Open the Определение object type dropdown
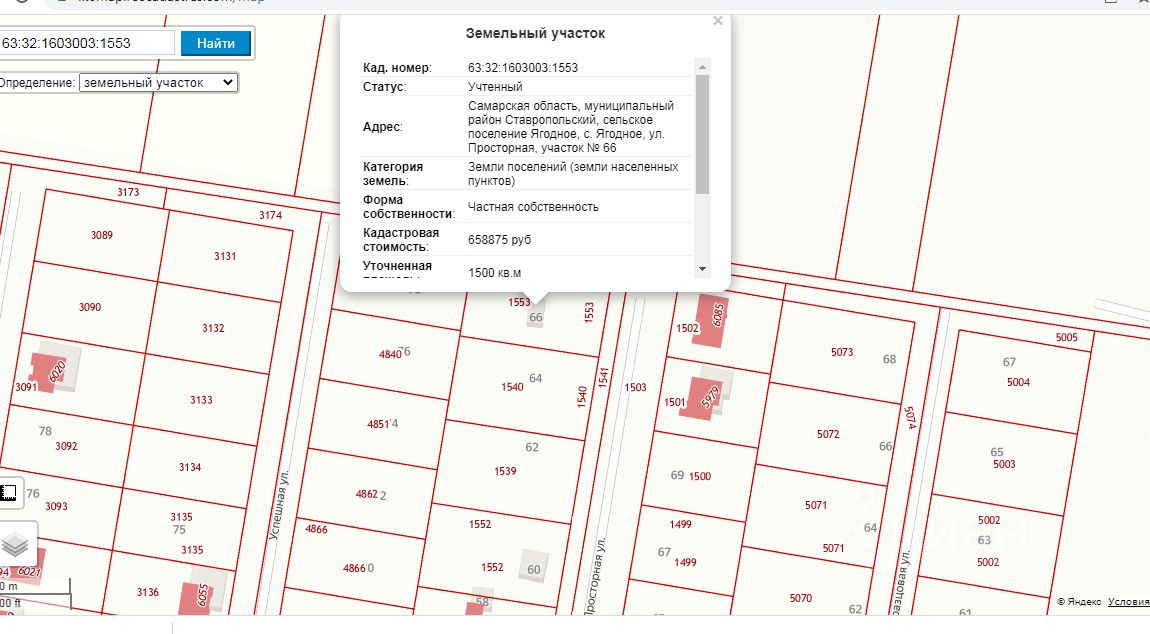The image size is (1150, 634). 158,83
